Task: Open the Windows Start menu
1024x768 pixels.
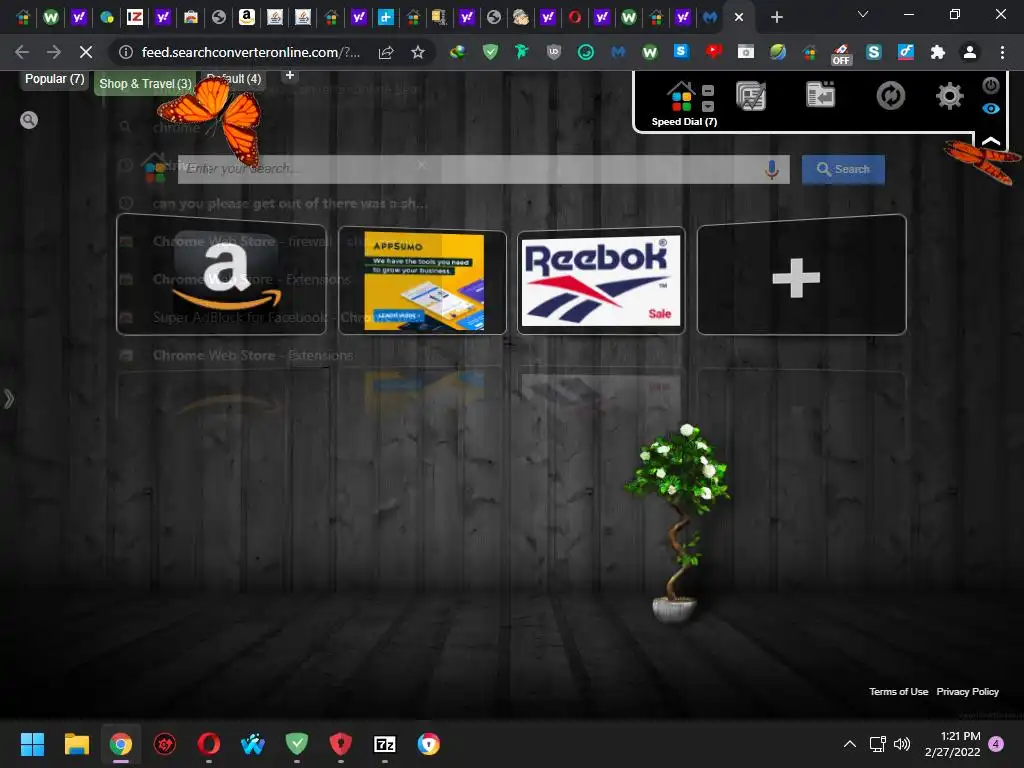Action: click(x=32, y=744)
